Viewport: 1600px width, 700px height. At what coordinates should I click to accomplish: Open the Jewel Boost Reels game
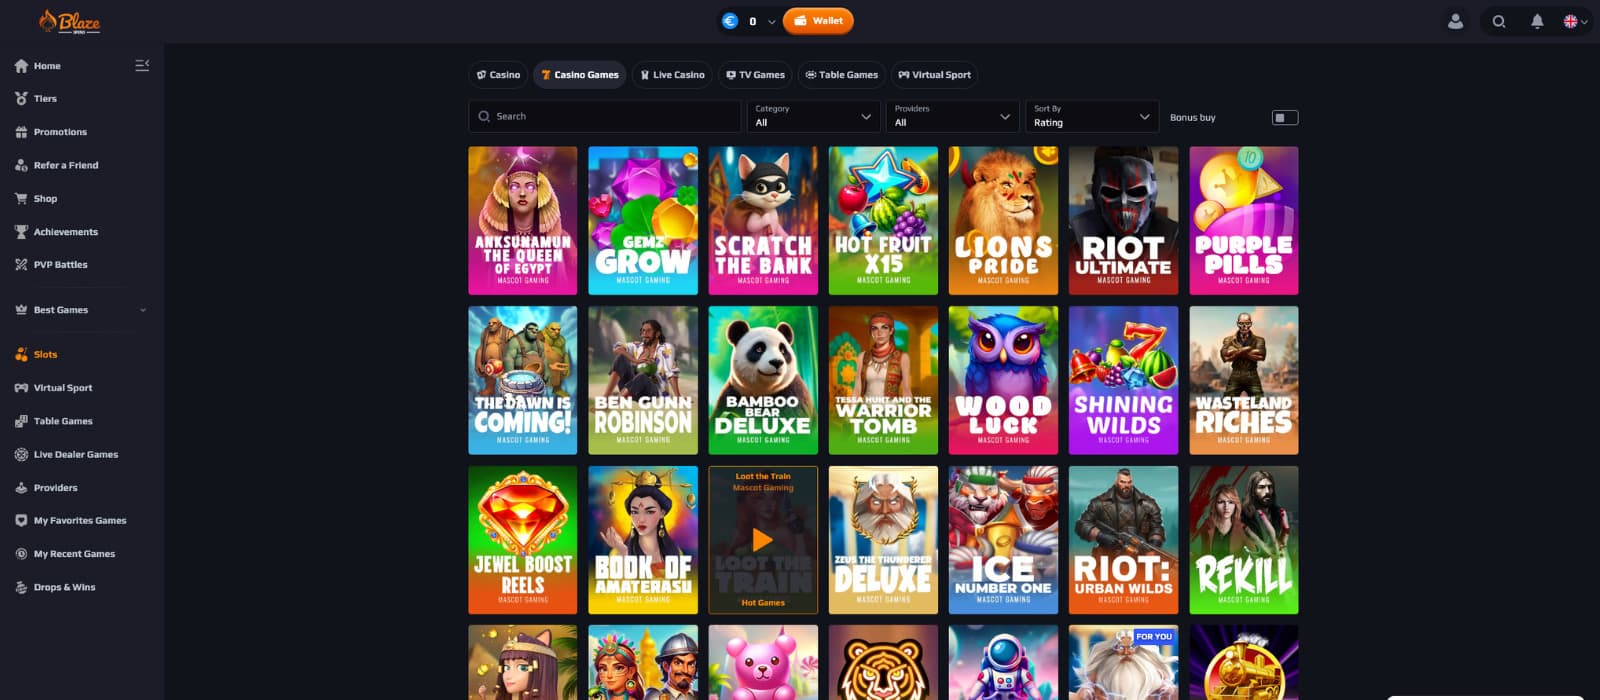(523, 540)
